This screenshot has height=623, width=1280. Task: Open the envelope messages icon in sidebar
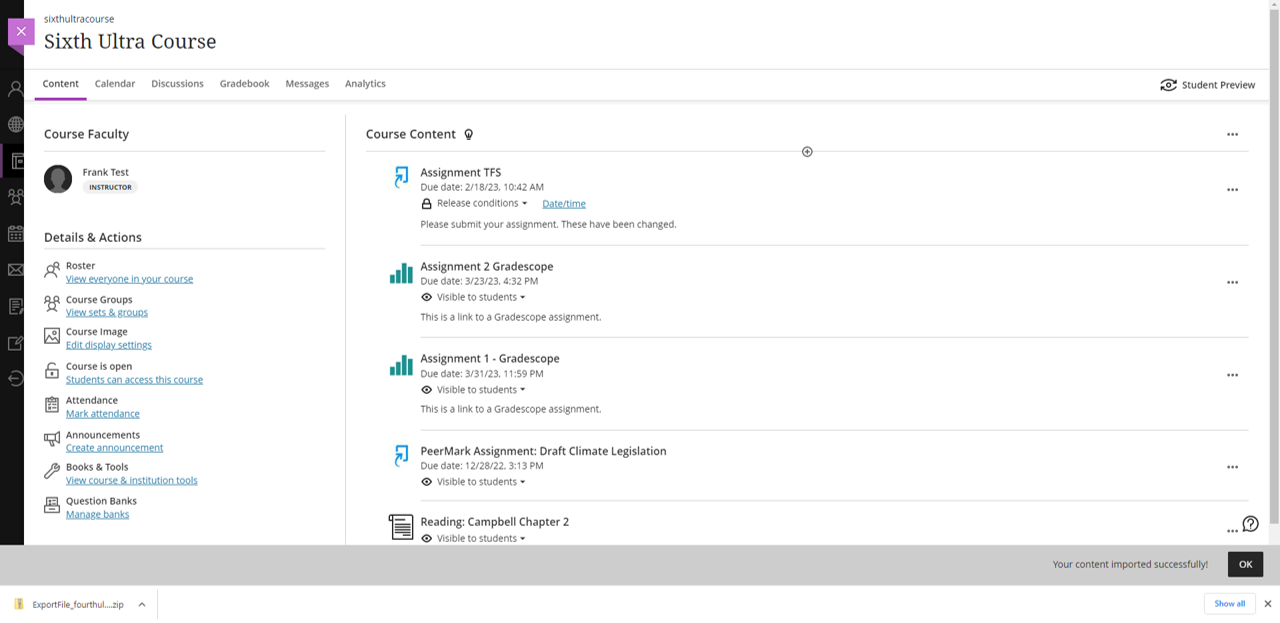[15, 270]
